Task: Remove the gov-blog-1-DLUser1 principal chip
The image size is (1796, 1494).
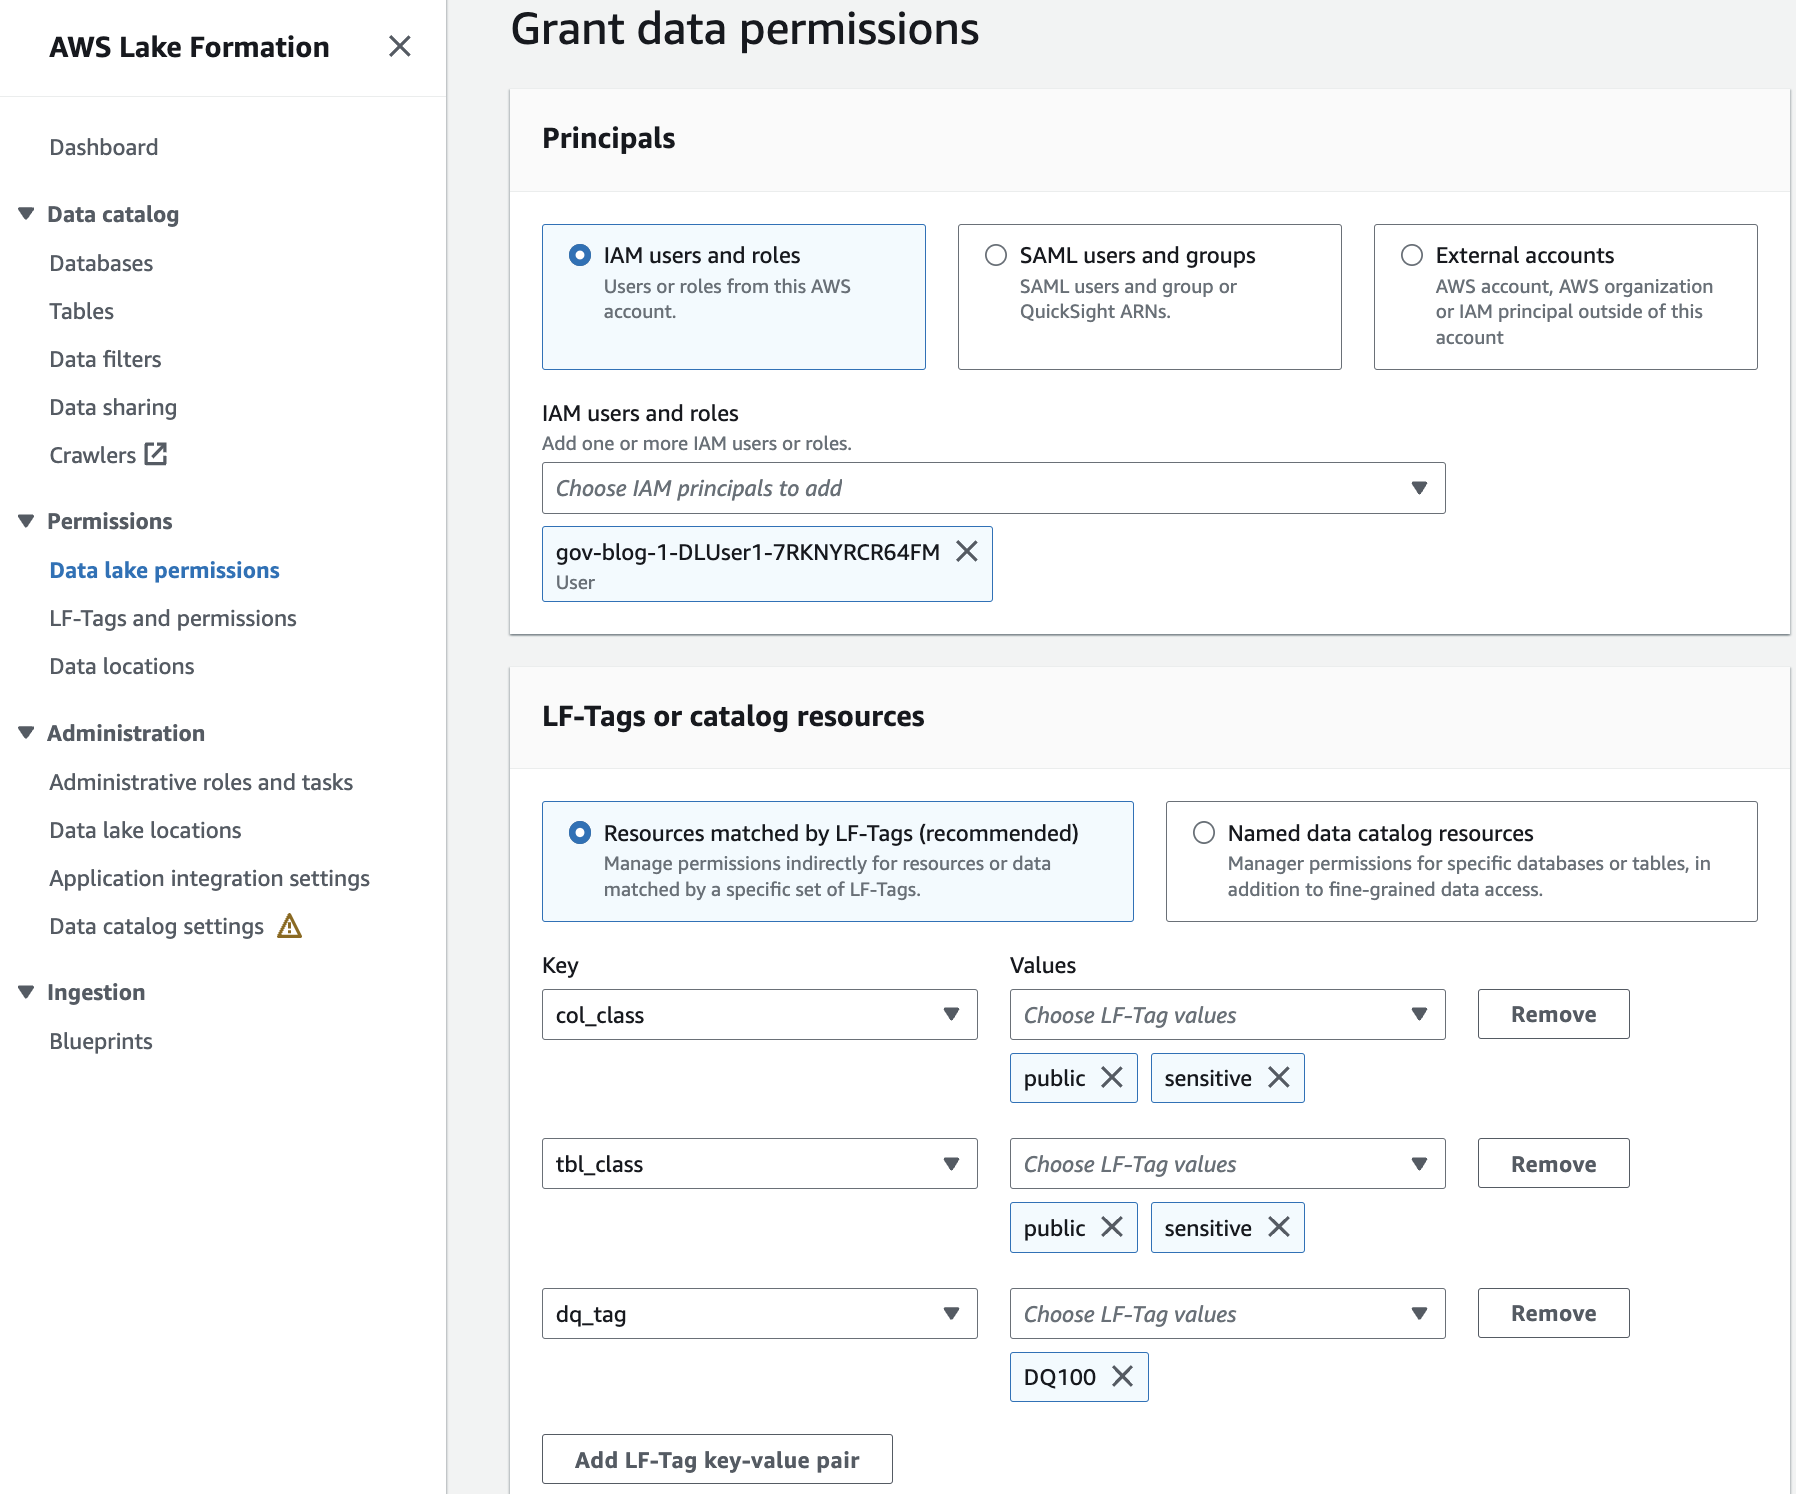Action: click(966, 551)
